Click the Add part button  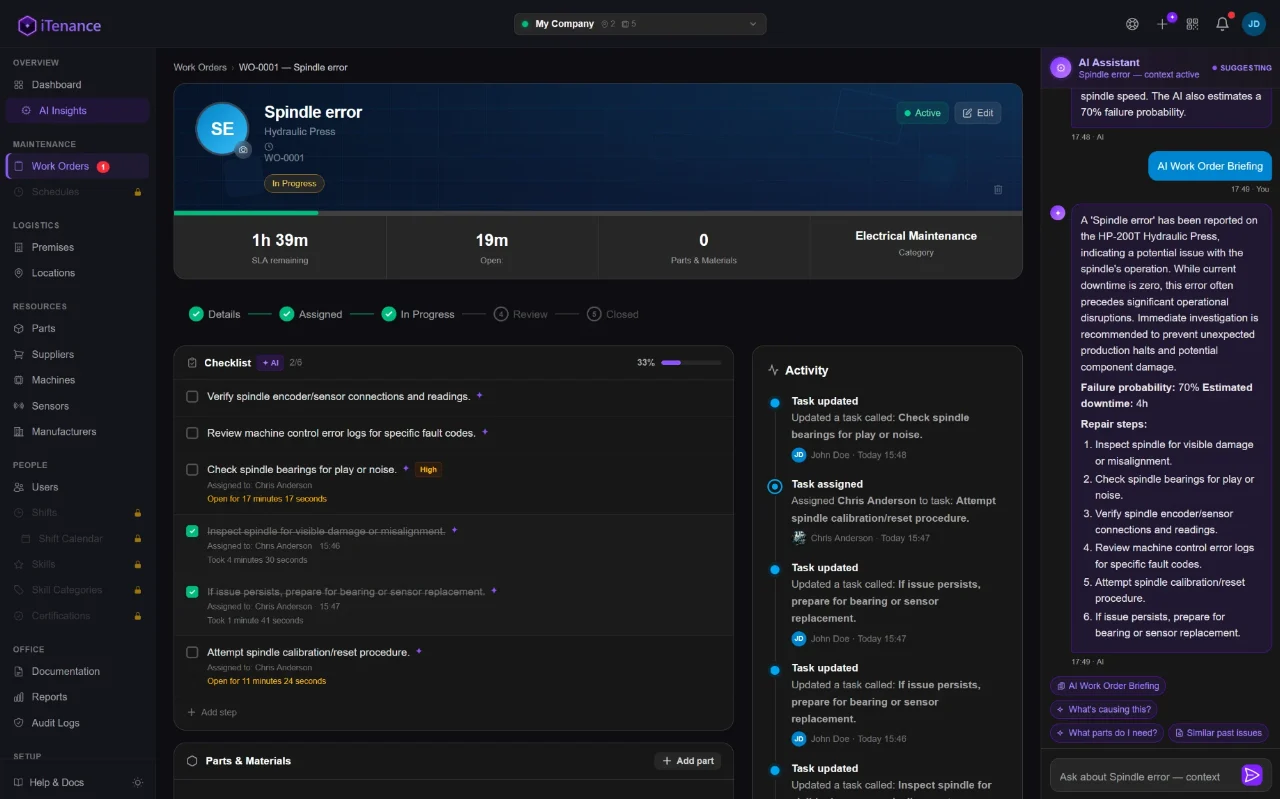coord(688,761)
